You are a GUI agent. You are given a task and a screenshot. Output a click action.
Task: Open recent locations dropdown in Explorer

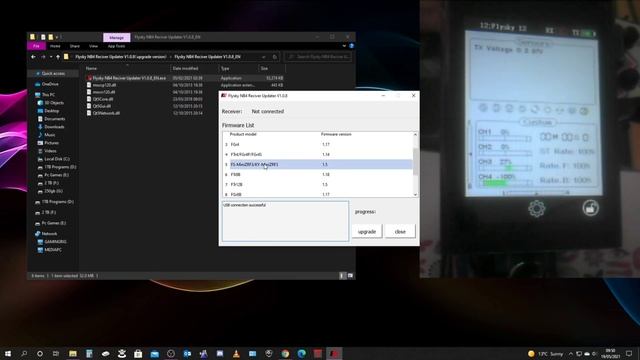pyautogui.click(x=51, y=57)
